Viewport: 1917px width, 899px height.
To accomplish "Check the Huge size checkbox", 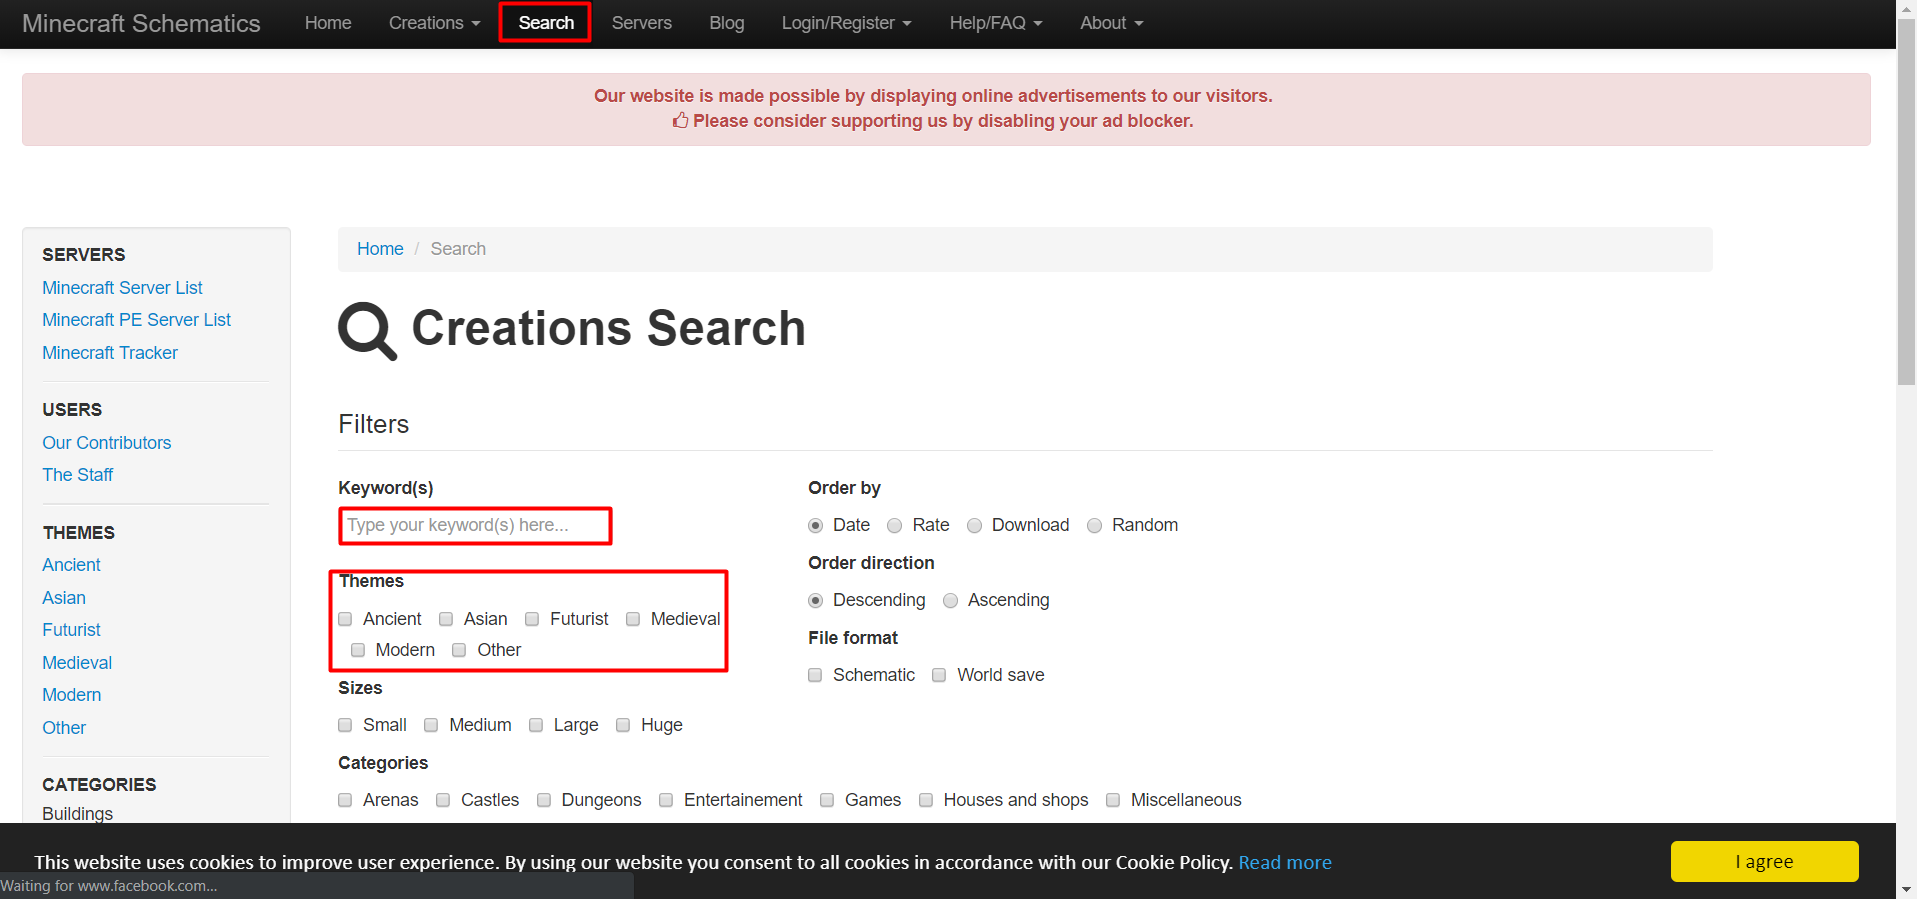I will point(623,725).
